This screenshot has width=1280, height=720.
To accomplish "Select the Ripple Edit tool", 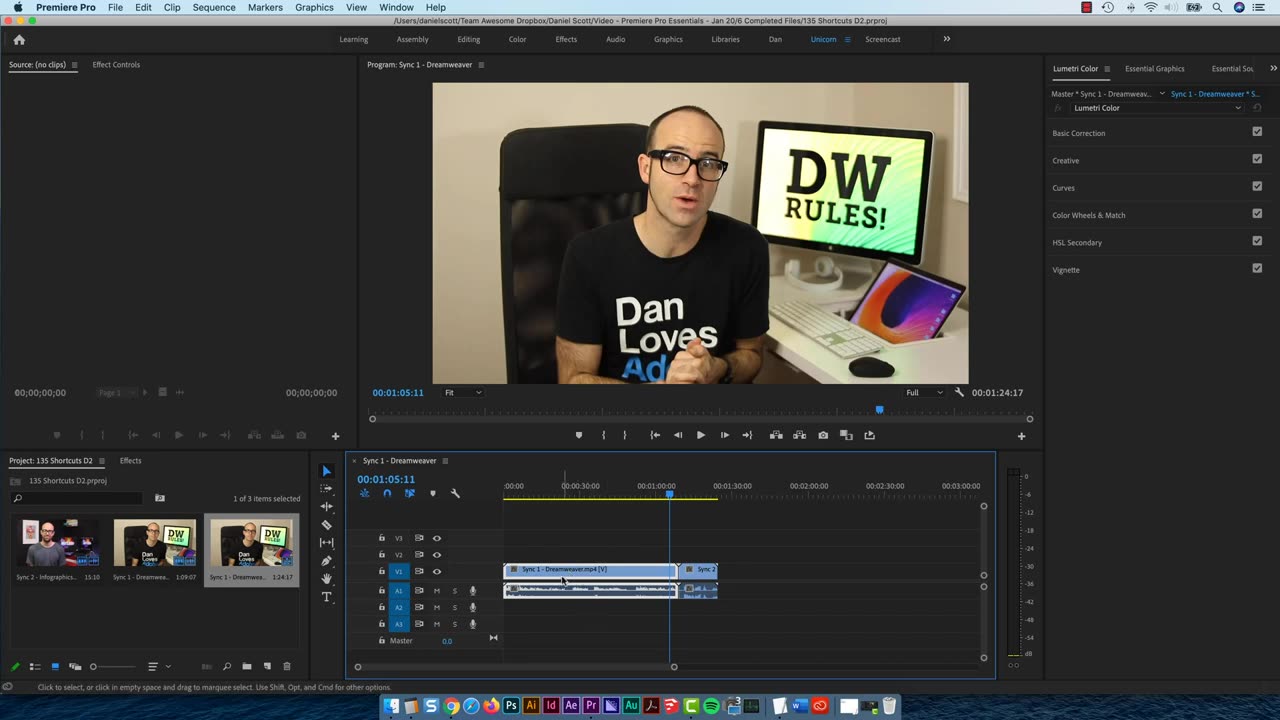I will (326, 506).
